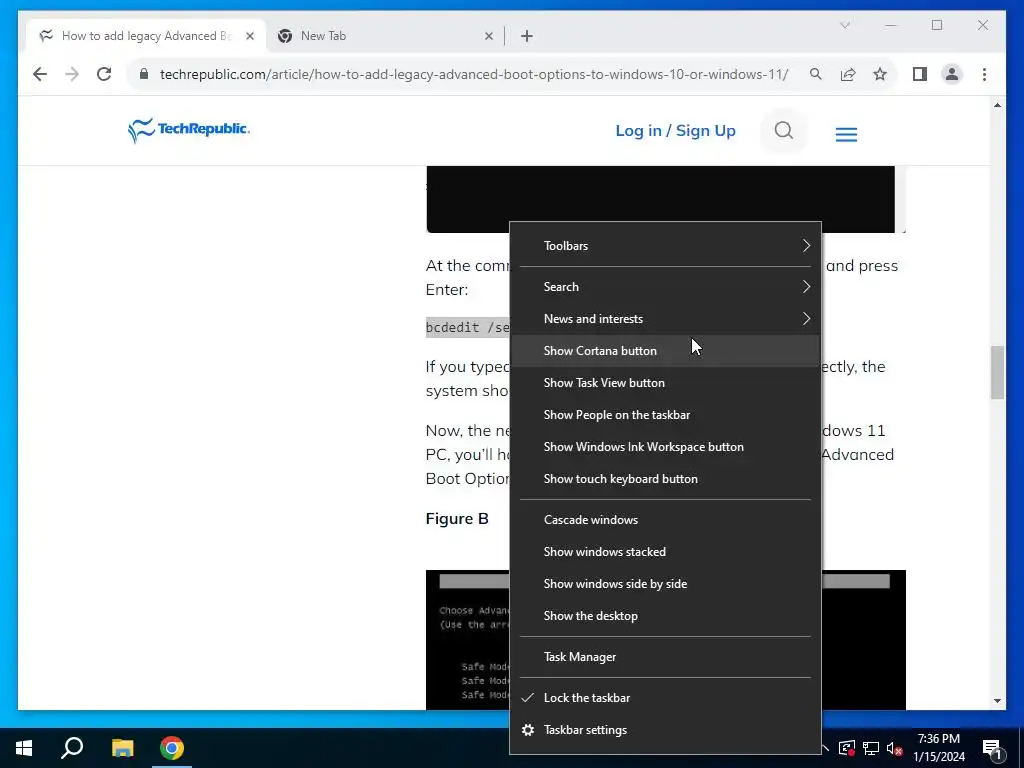Reload the TechRepublic page
Image resolution: width=1024 pixels, height=768 pixels.
(104, 74)
